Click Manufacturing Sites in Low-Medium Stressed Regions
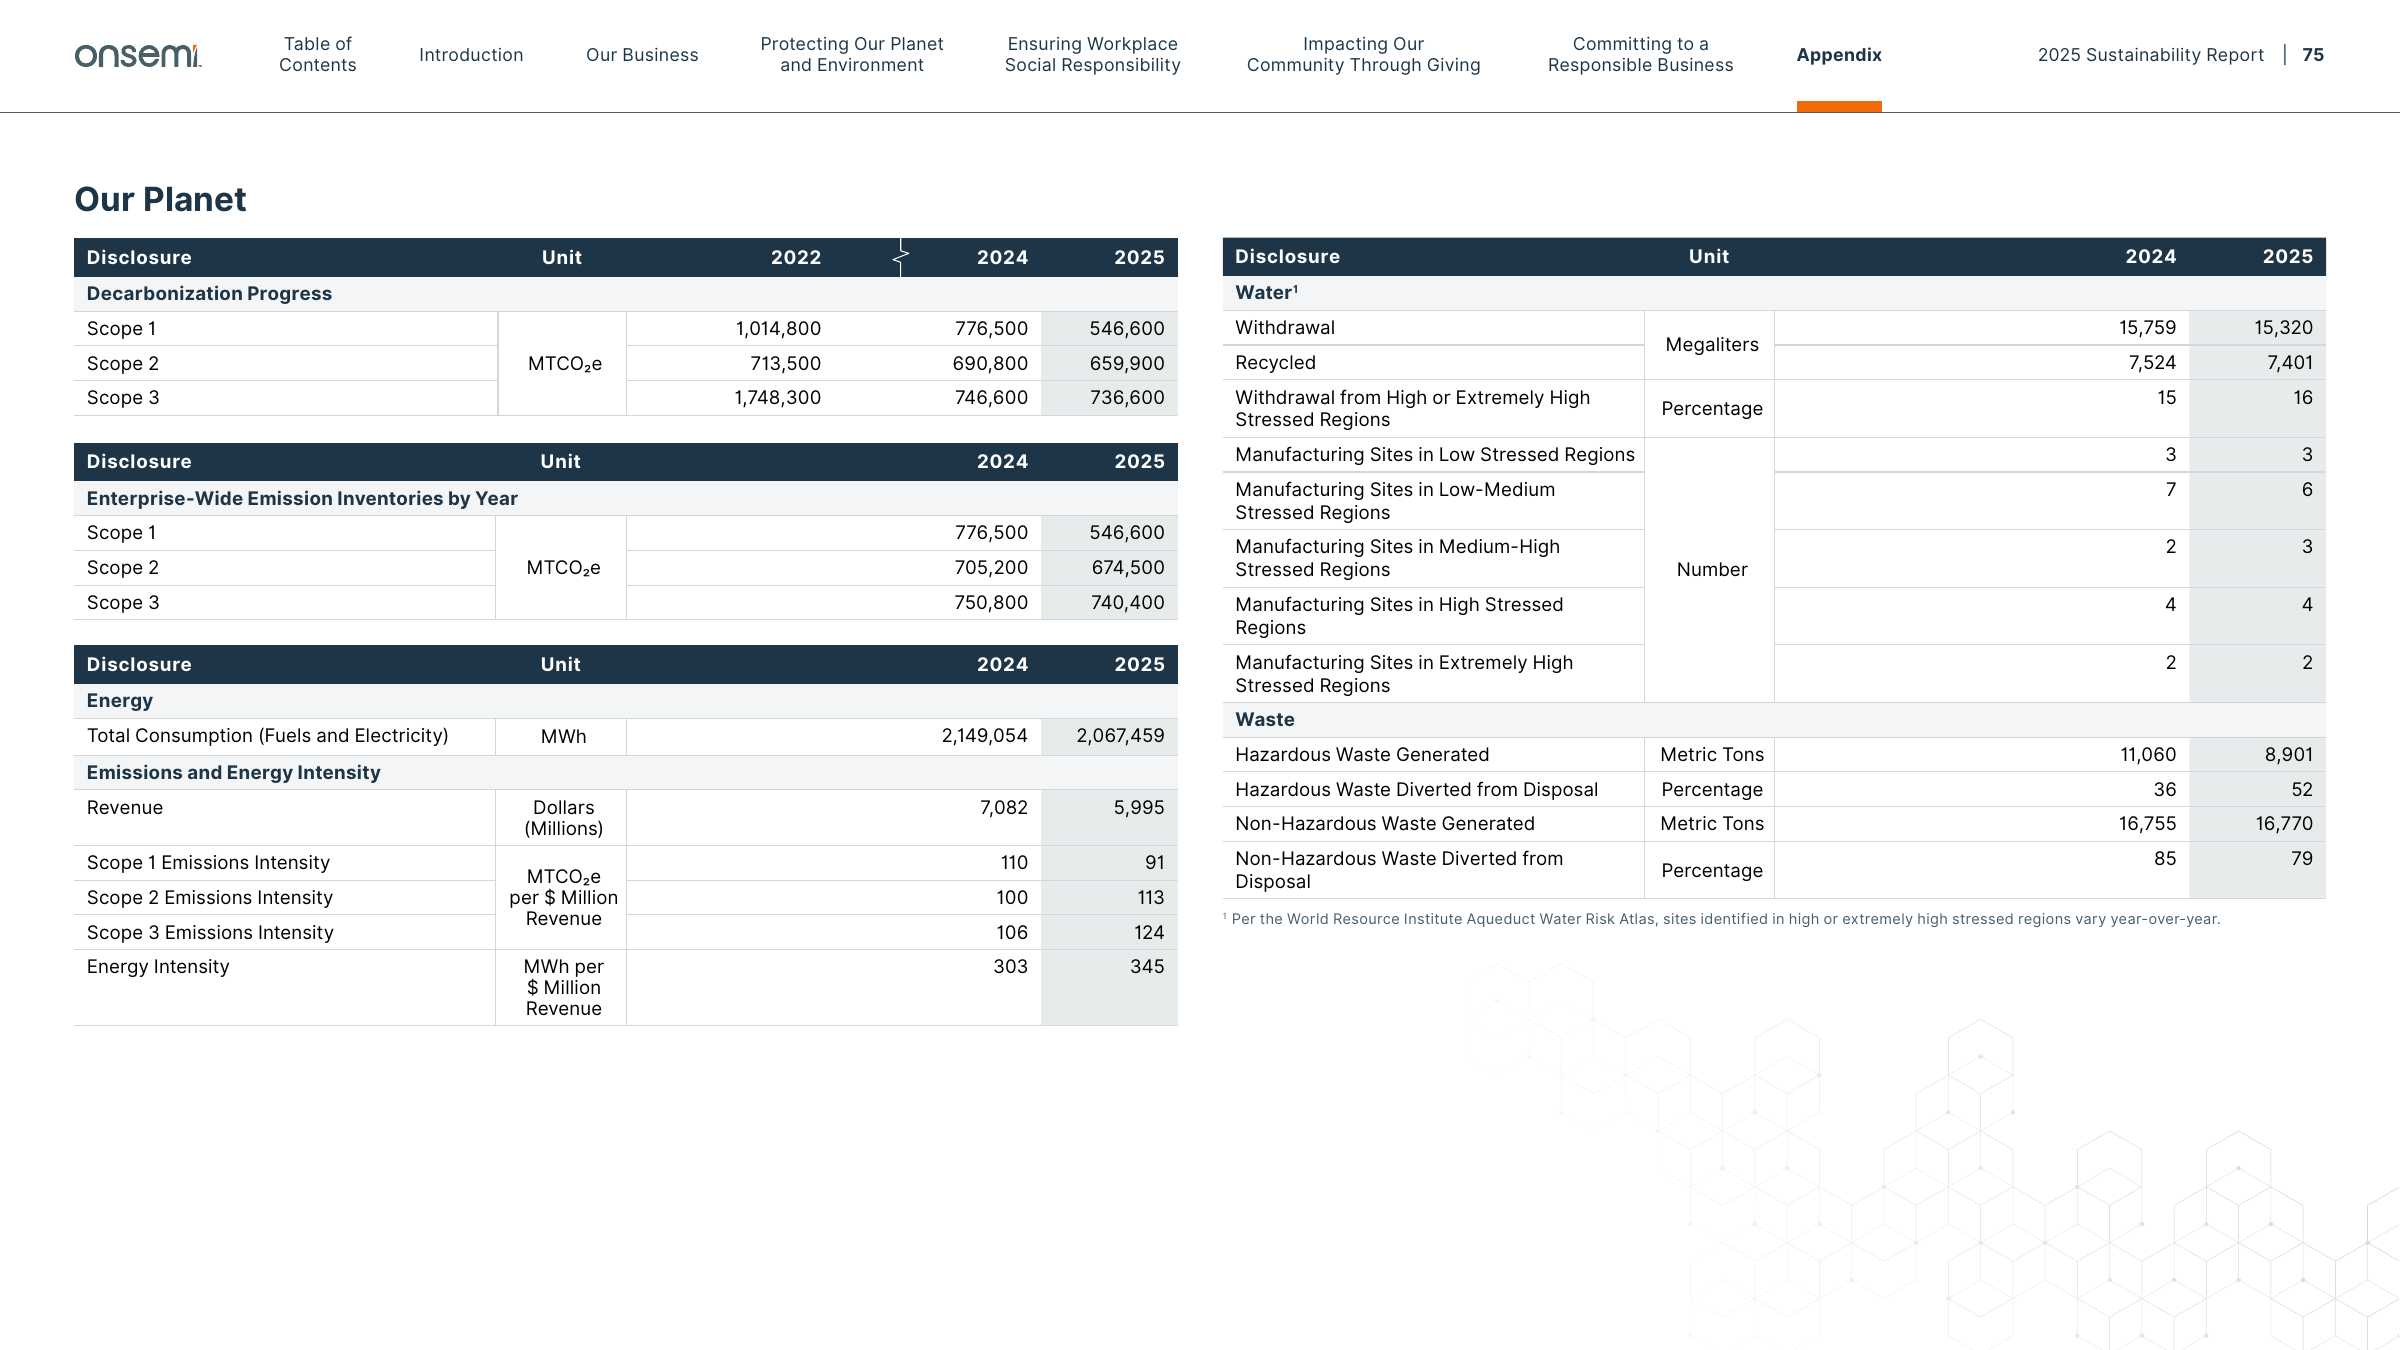This screenshot has height=1350, width=2400. point(1394,501)
